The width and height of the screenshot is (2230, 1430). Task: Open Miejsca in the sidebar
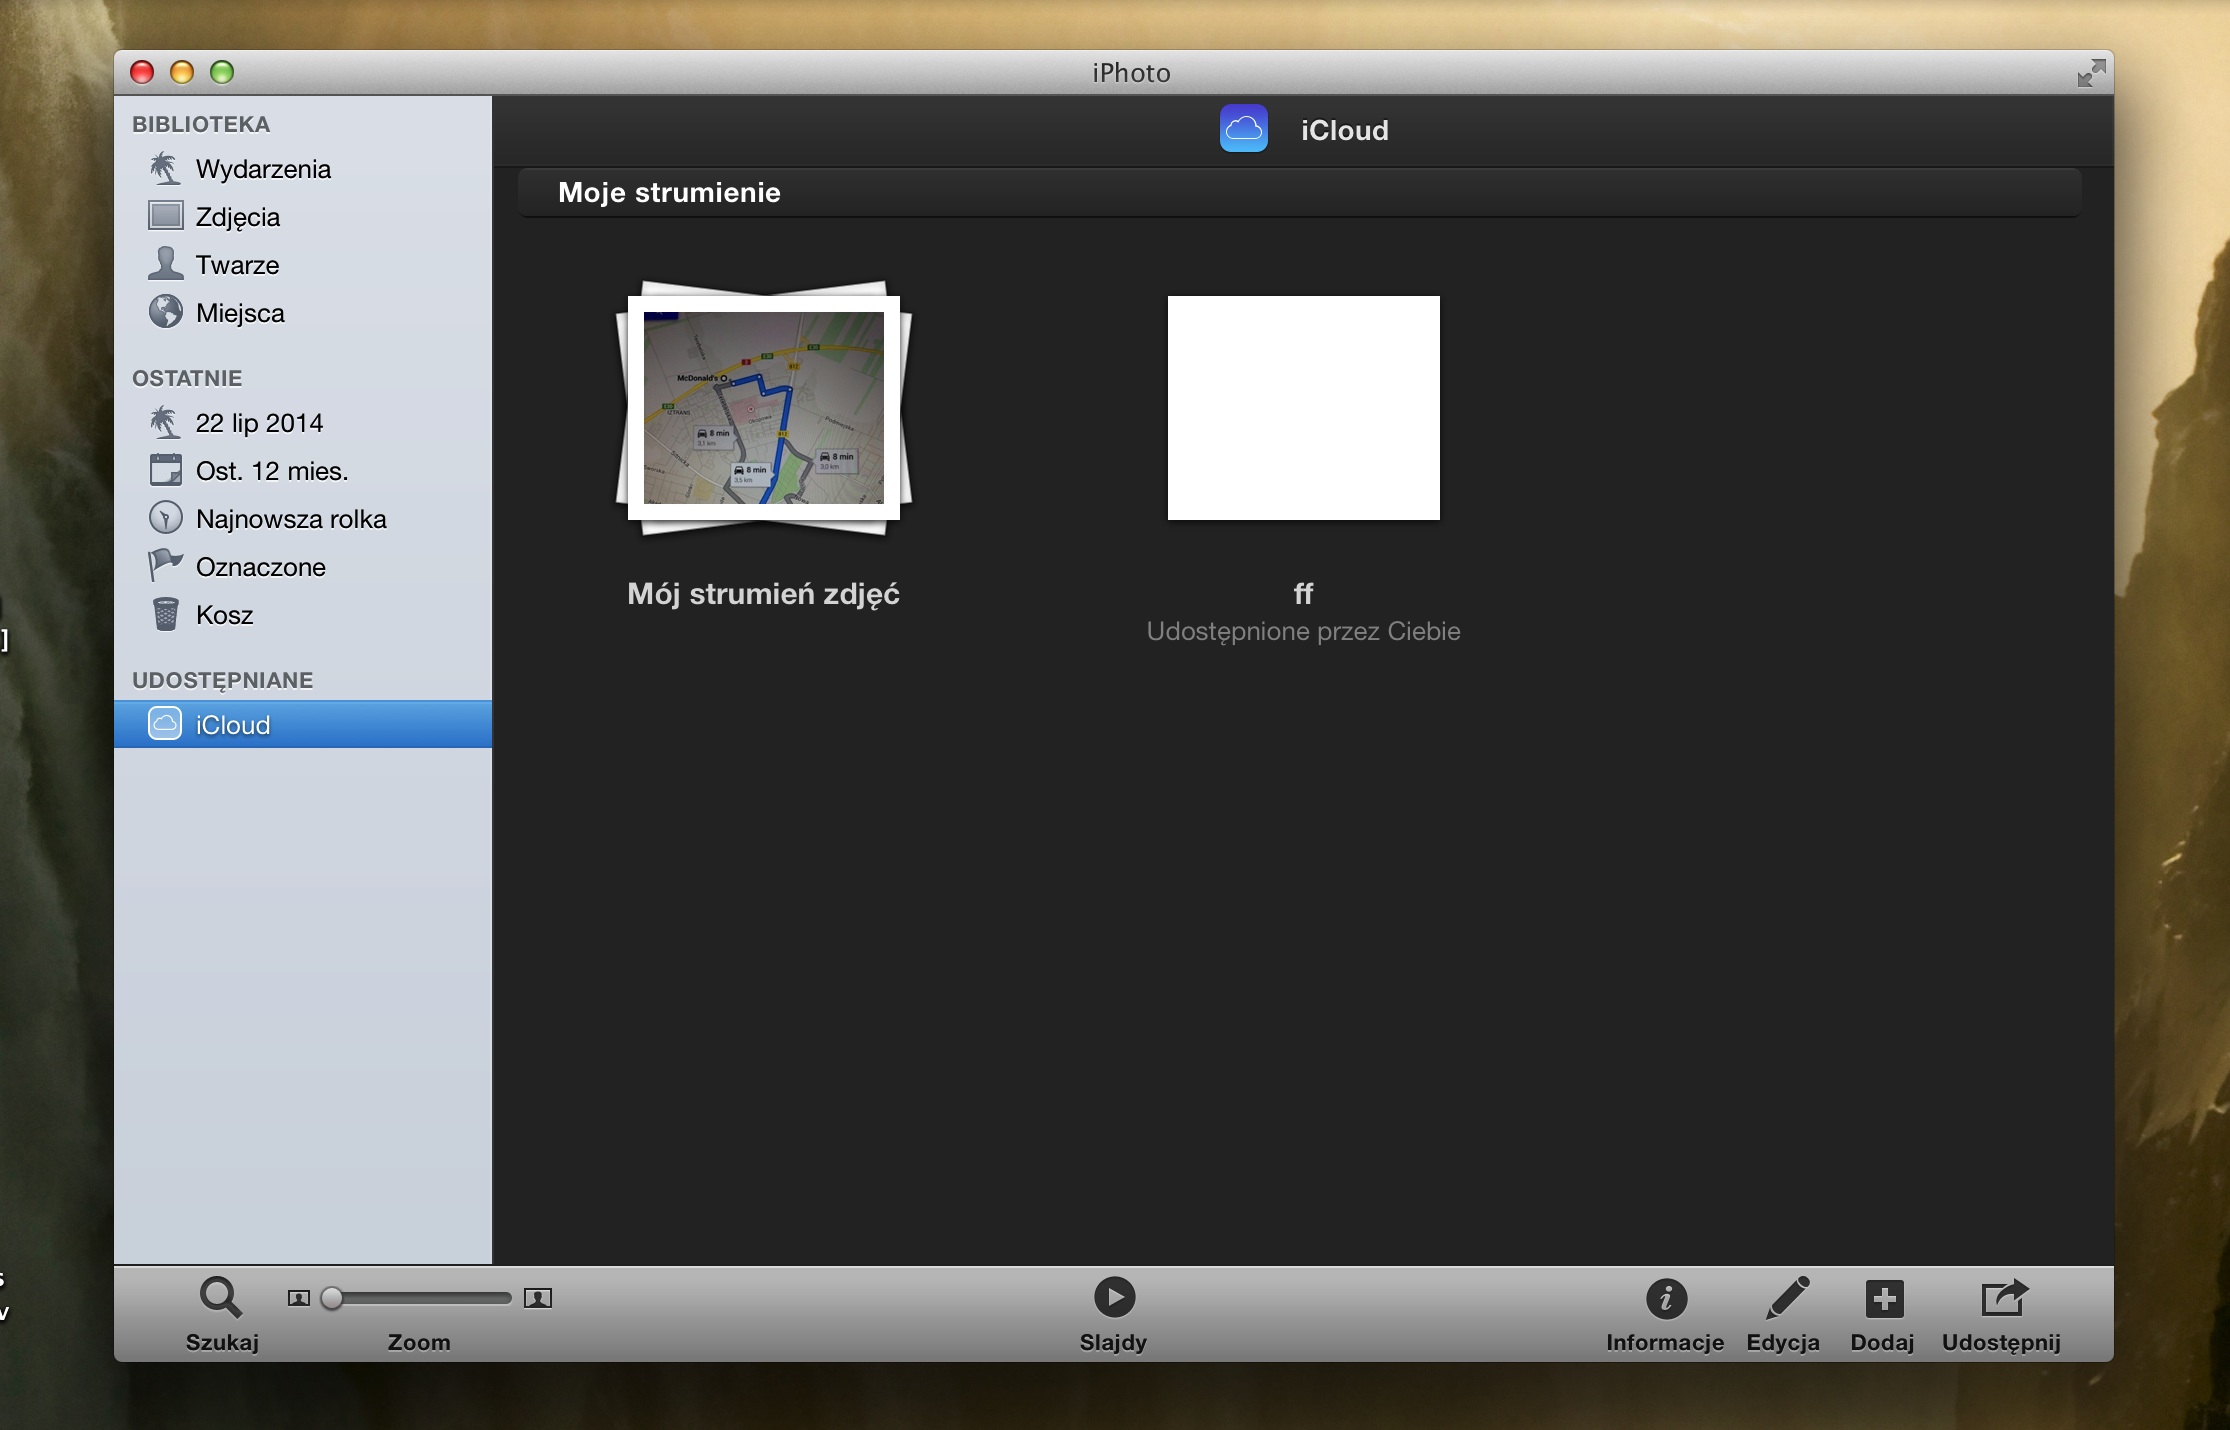pos(240,313)
